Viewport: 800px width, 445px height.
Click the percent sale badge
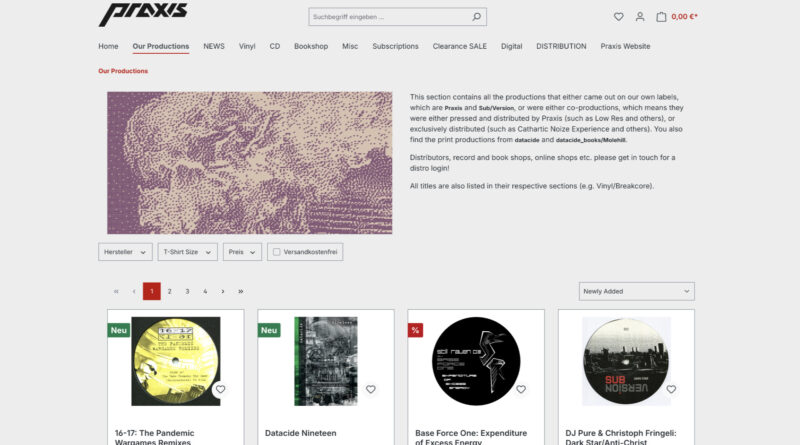[x=415, y=330]
